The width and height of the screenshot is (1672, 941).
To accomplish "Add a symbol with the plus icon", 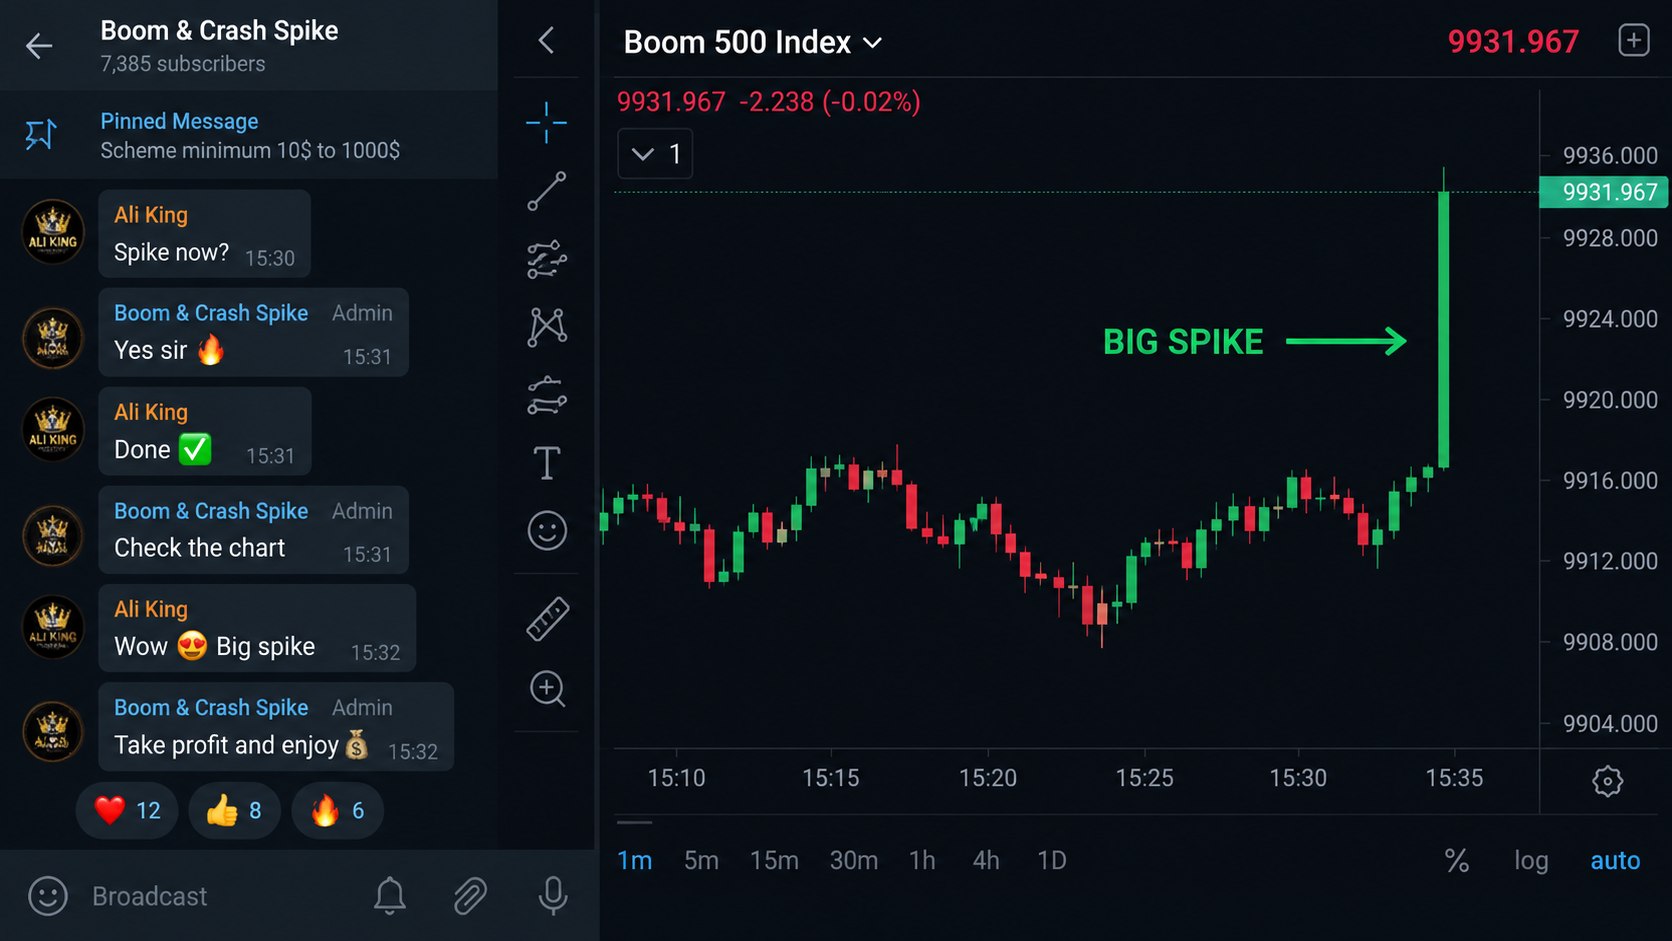I will click(x=1634, y=41).
